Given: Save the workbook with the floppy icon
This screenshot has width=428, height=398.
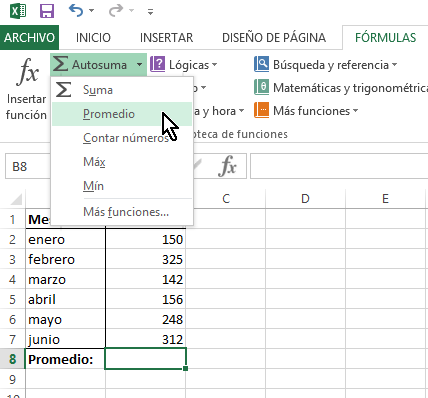Looking at the screenshot, I should (x=47, y=11).
